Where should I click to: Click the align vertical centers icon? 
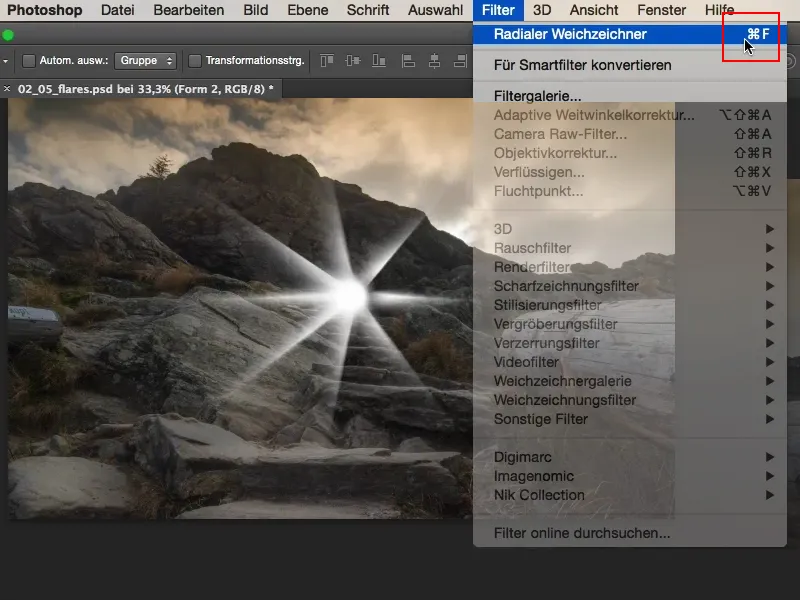click(353, 61)
